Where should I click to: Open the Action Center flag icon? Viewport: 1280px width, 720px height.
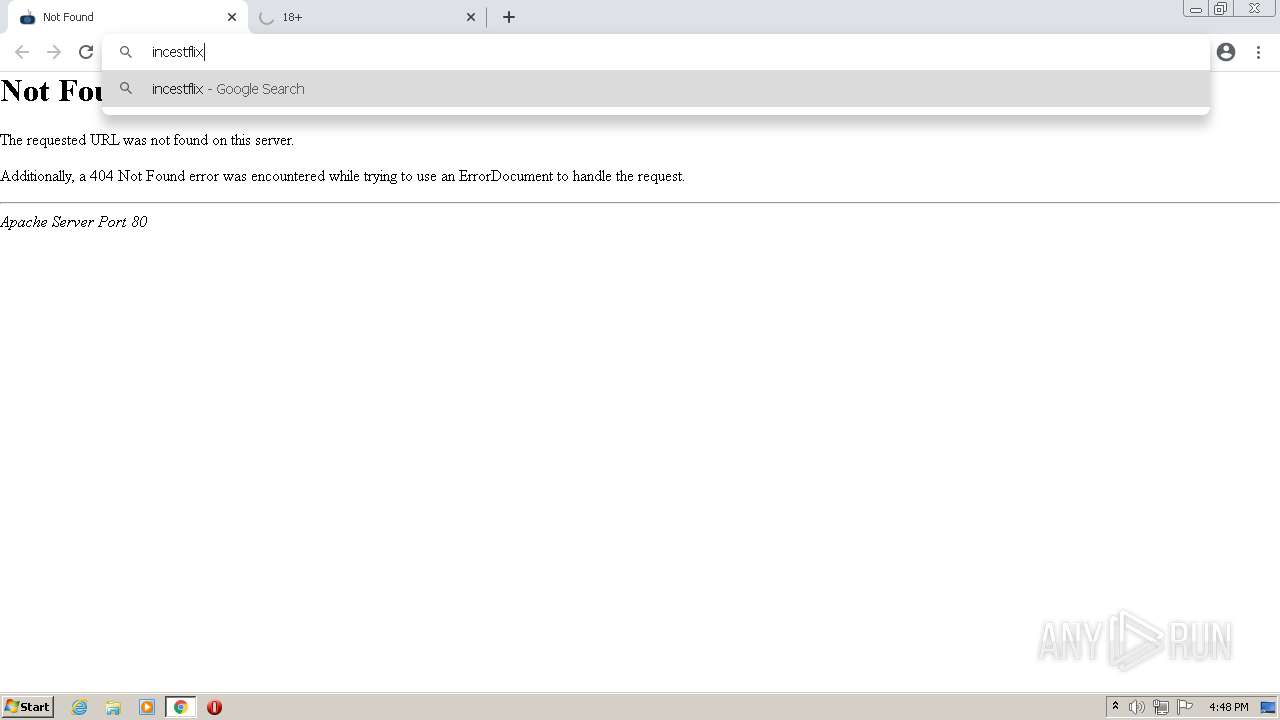click(x=1185, y=707)
